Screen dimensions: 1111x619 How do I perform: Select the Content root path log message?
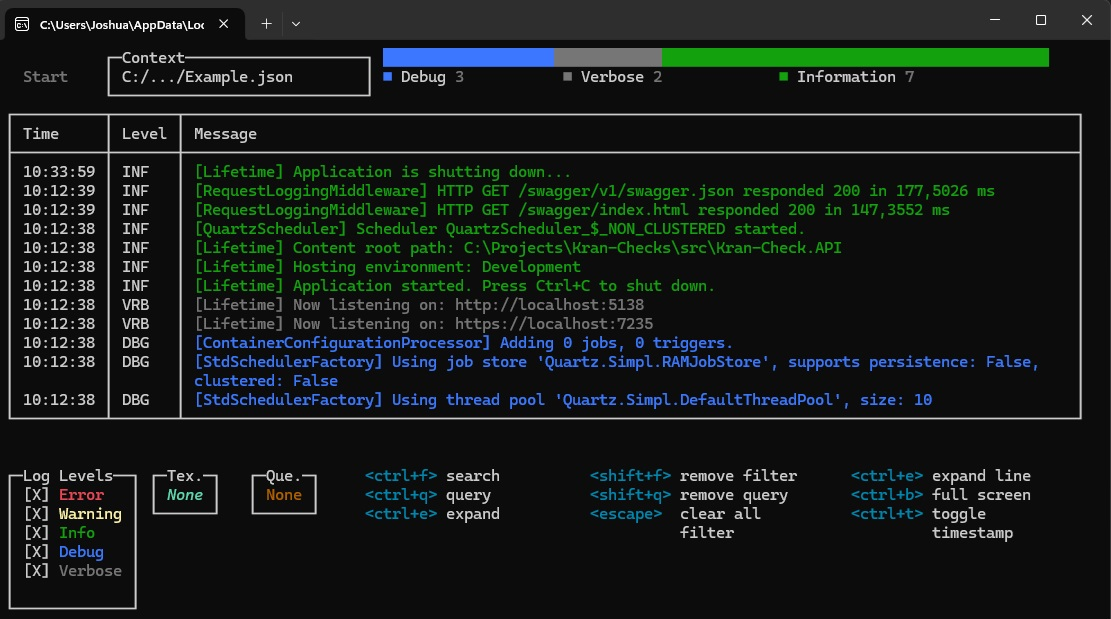coord(518,249)
